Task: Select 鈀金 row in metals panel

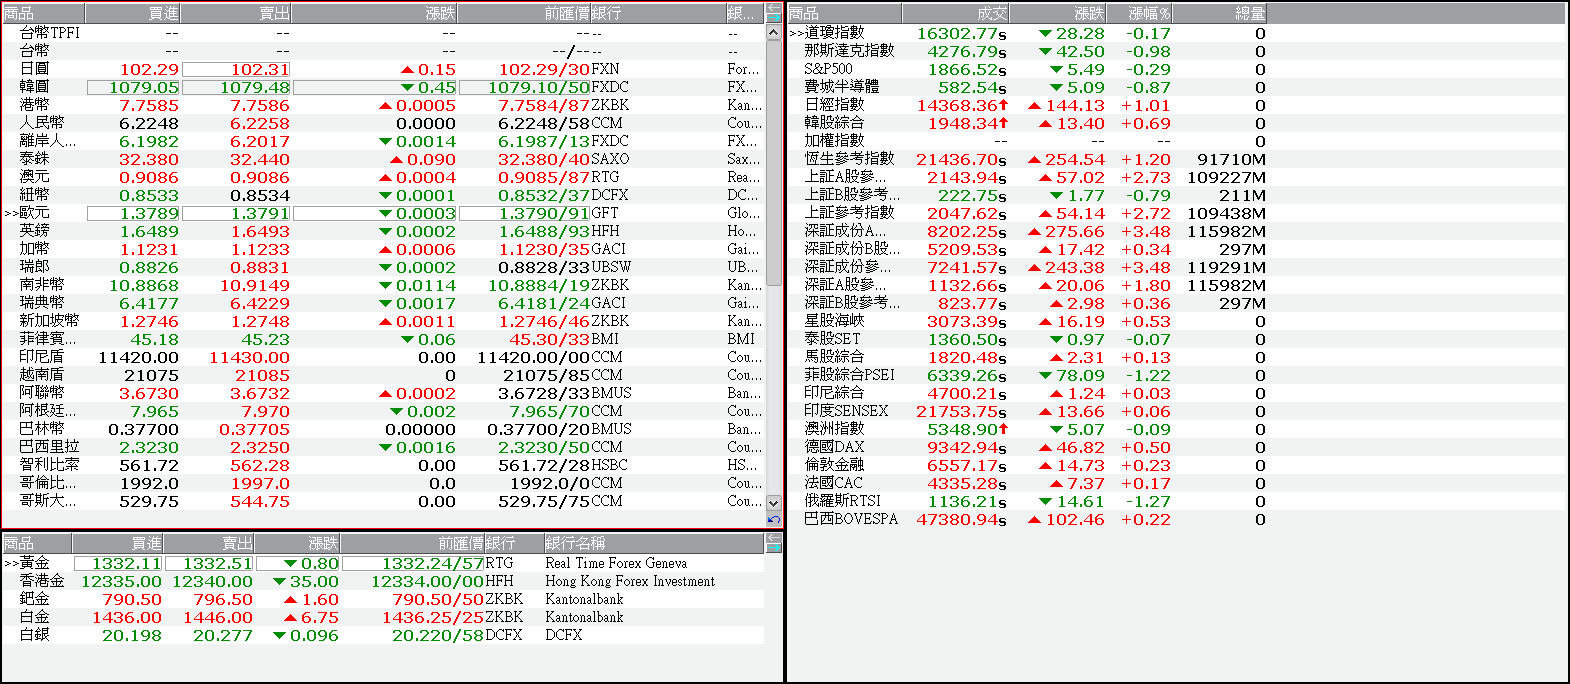Action: (383, 599)
